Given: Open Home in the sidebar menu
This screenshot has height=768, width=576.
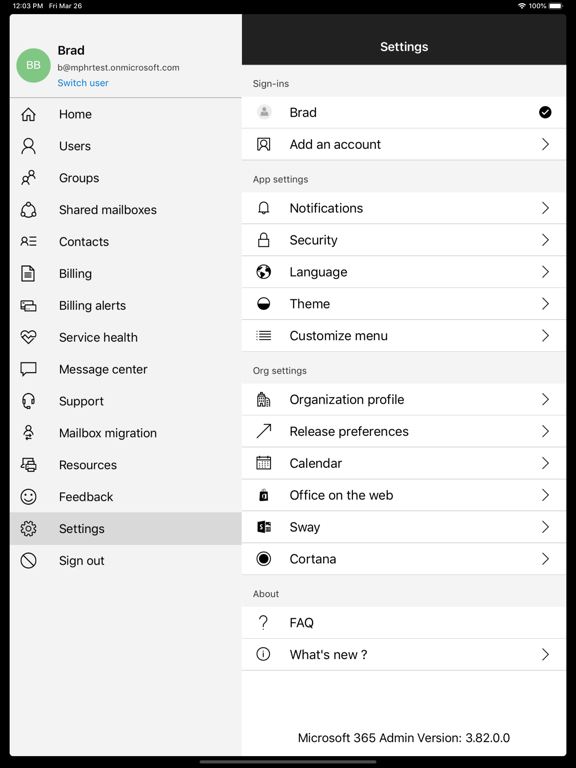Looking at the screenshot, I should [x=125, y=114].
